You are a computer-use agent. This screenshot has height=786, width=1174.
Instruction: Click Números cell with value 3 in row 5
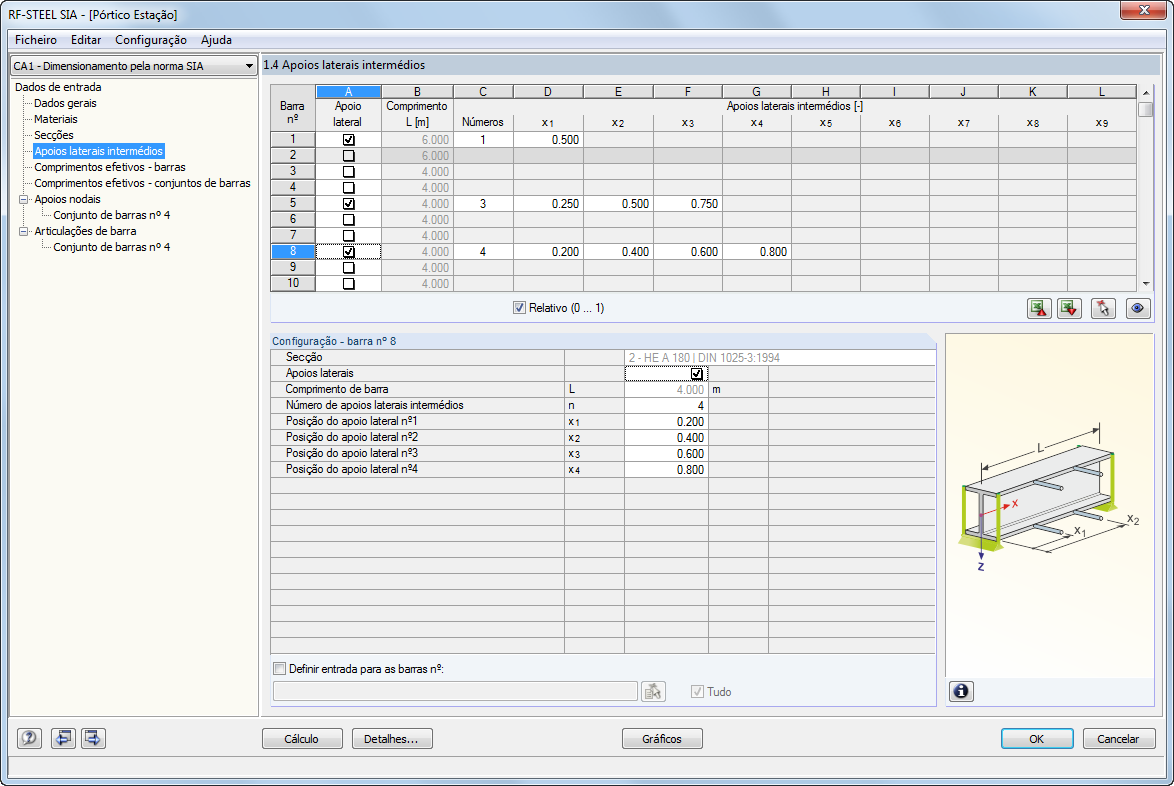[x=483, y=204]
